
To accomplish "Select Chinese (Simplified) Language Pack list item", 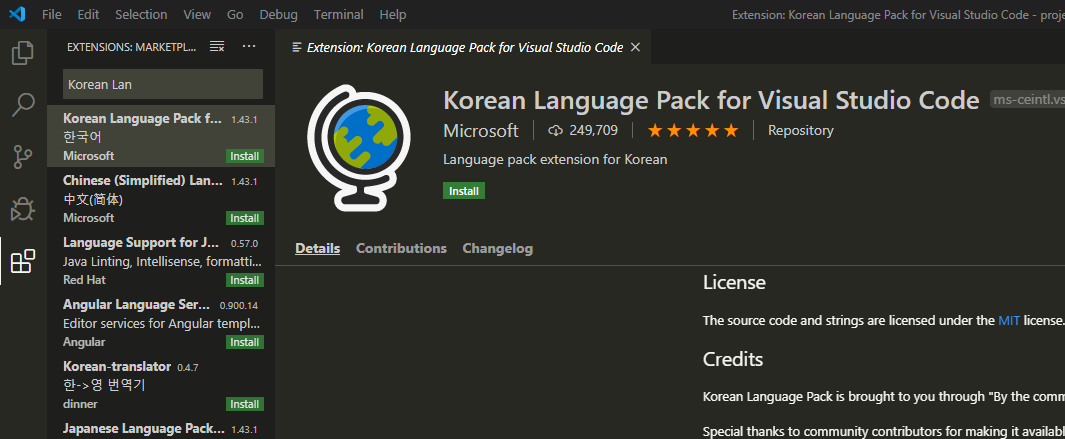I will click(x=161, y=198).
